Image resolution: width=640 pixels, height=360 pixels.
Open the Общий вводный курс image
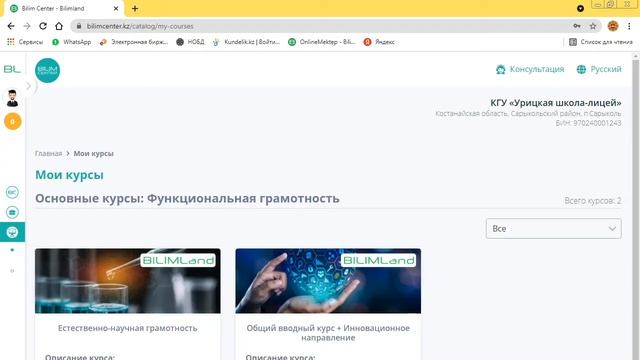[x=328, y=281]
